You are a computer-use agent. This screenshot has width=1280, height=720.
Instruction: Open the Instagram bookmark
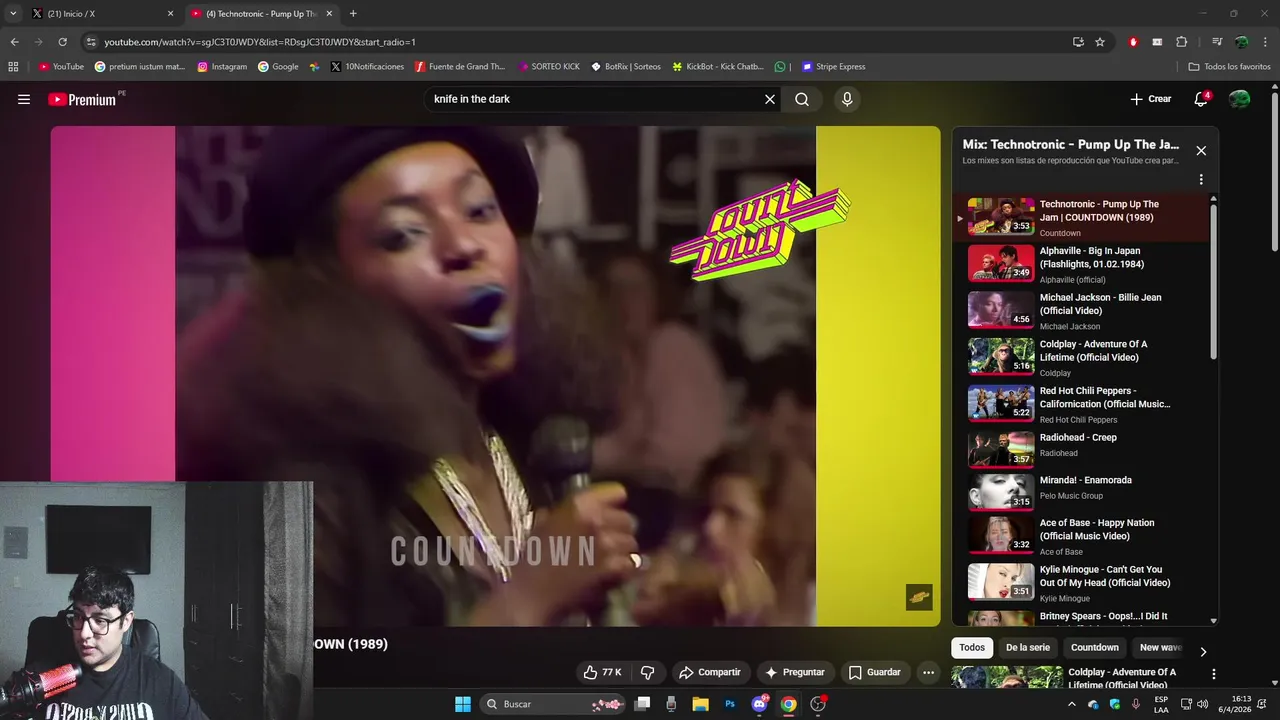click(222, 67)
